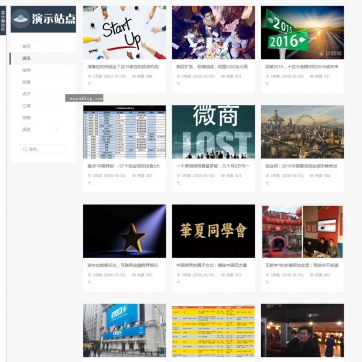Screen dimensions: 362x362
Task: Click the eye icon beside heat count 548
Action: 312,176
